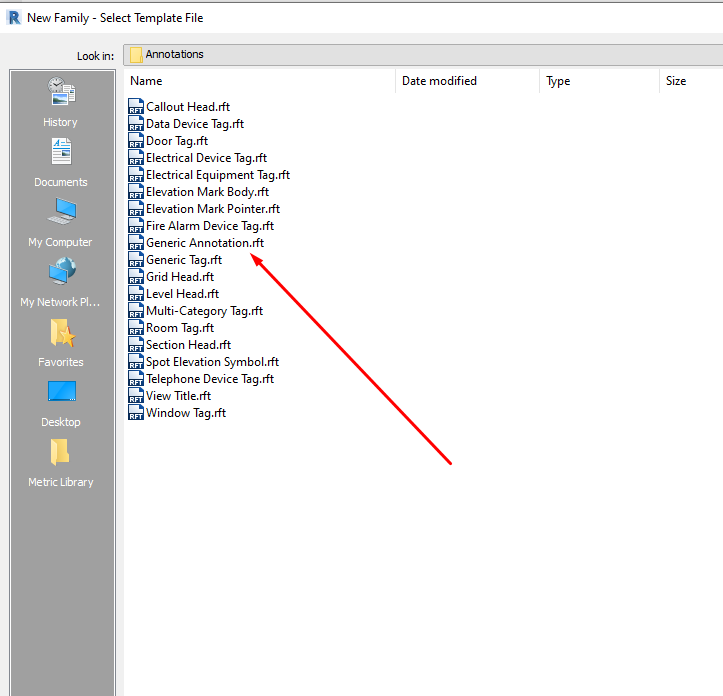
Task: Click the RFT icon of Callout Head.rft
Action: [136, 107]
